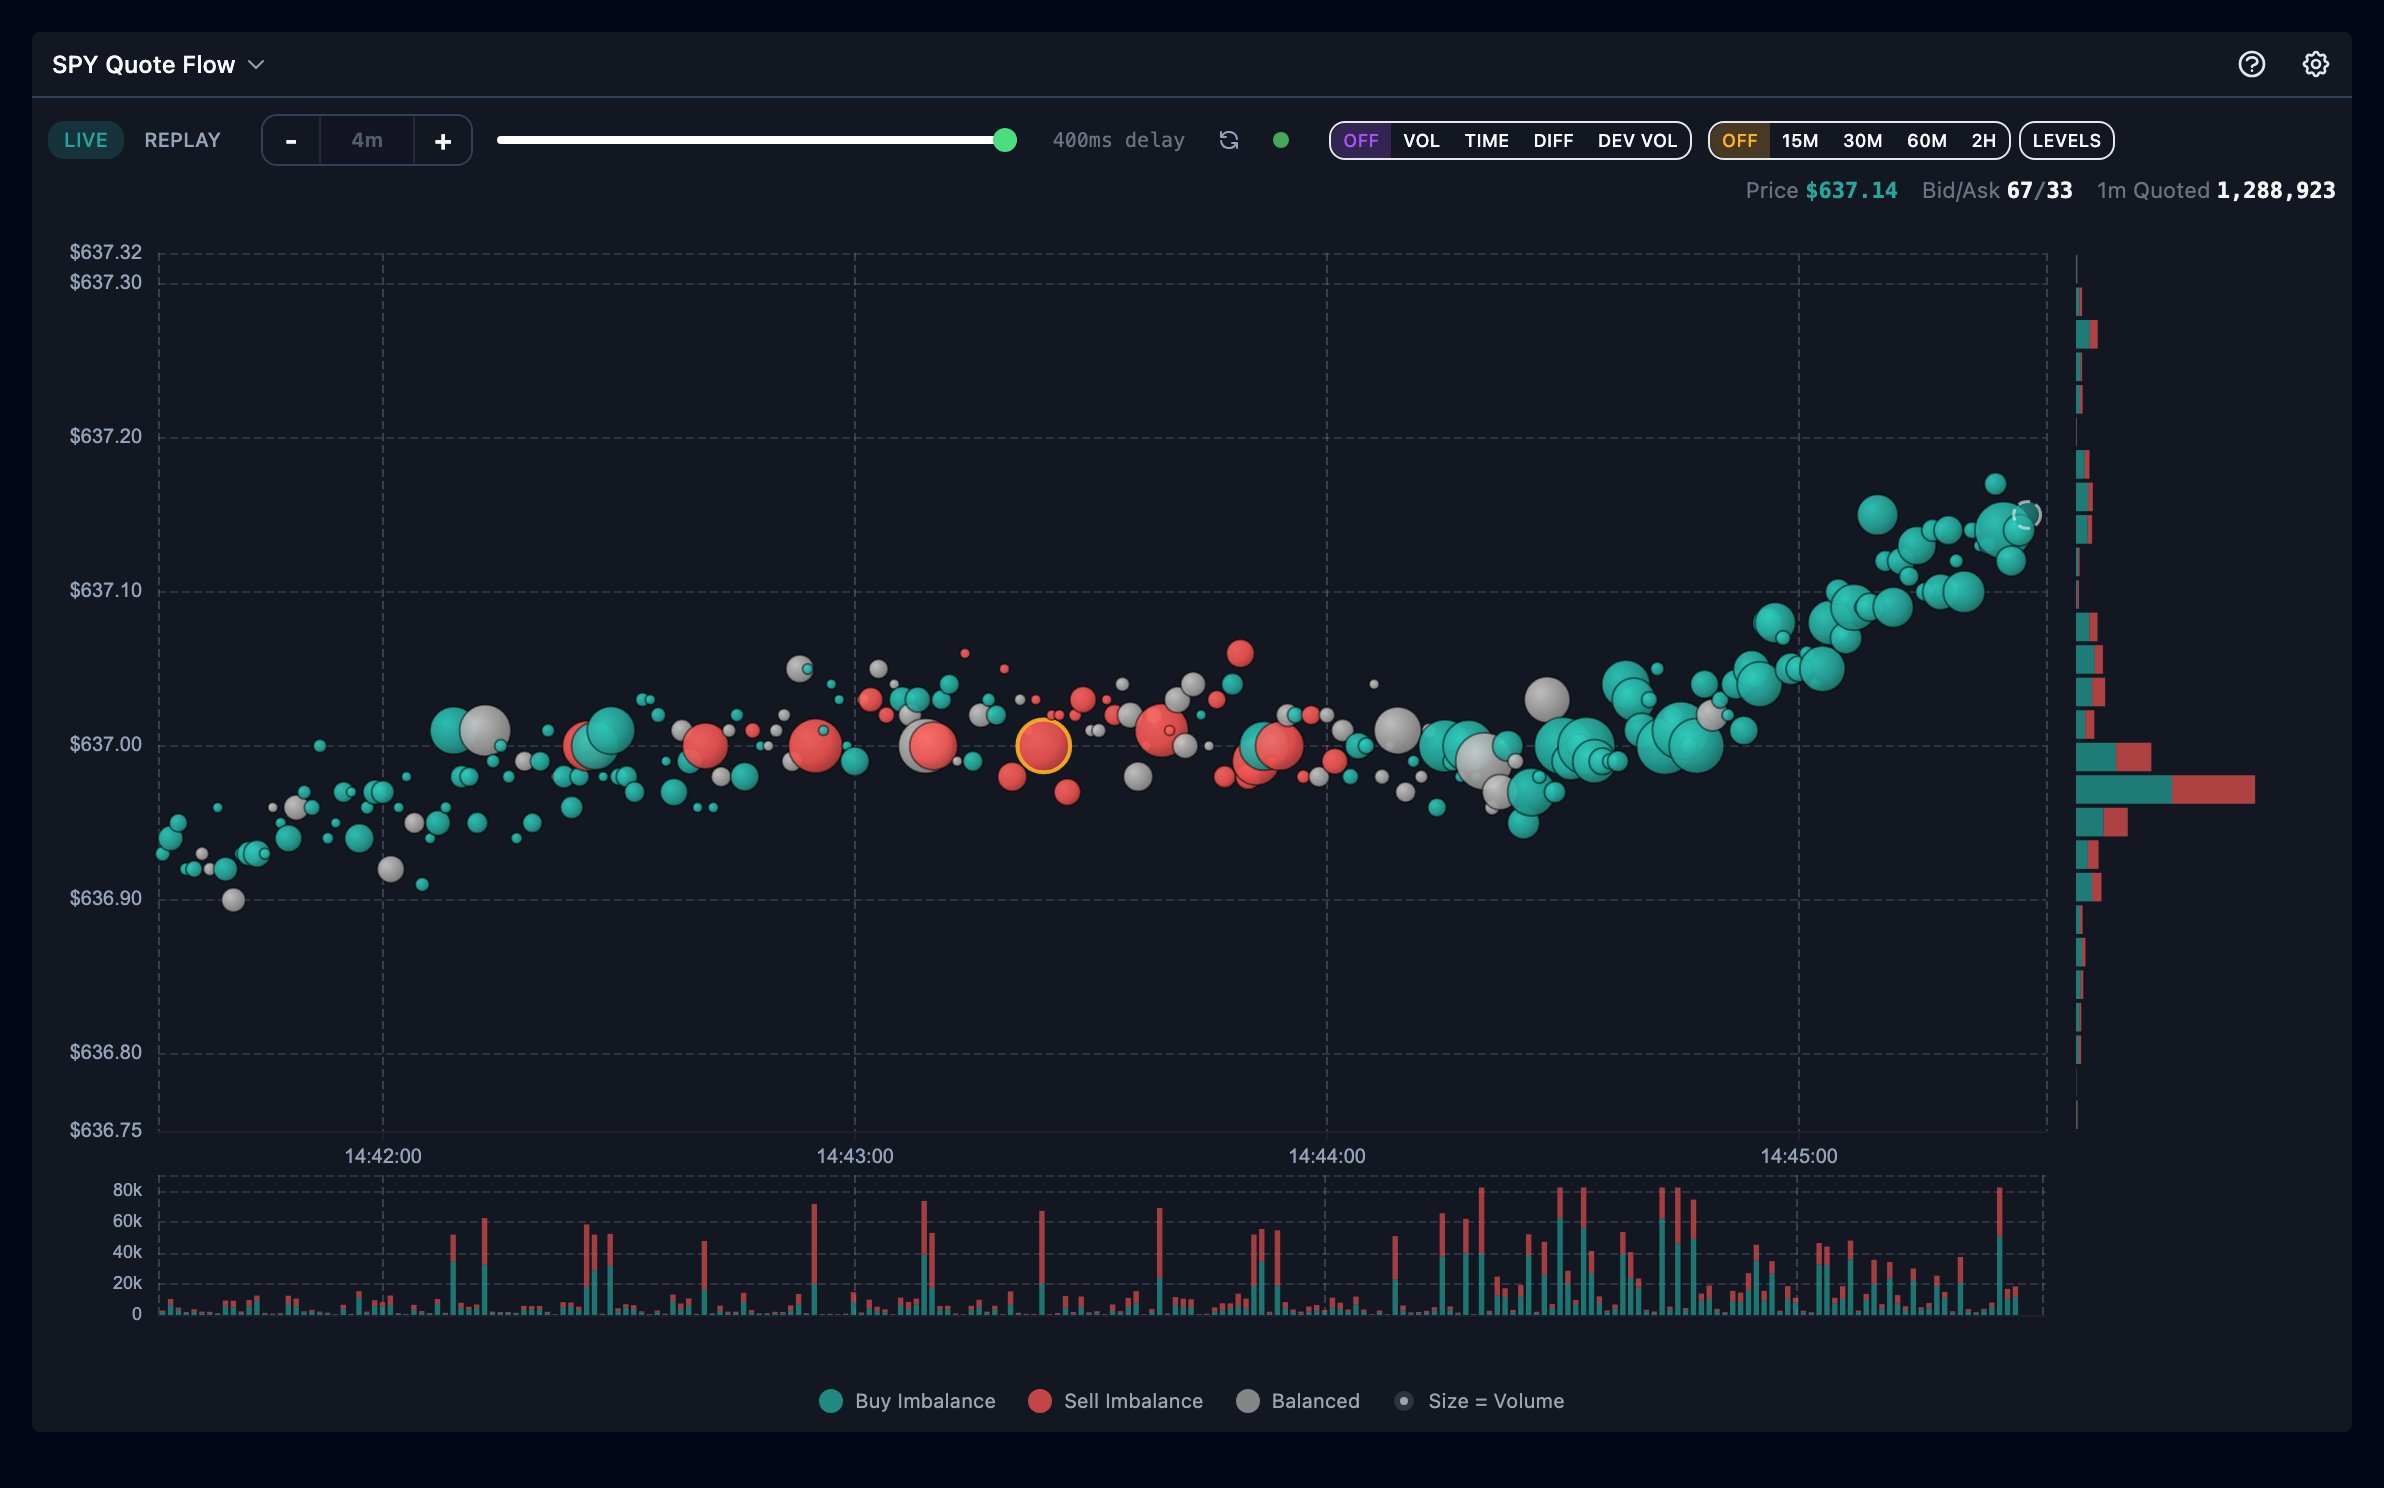Increase time window with plus button

point(443,141)
